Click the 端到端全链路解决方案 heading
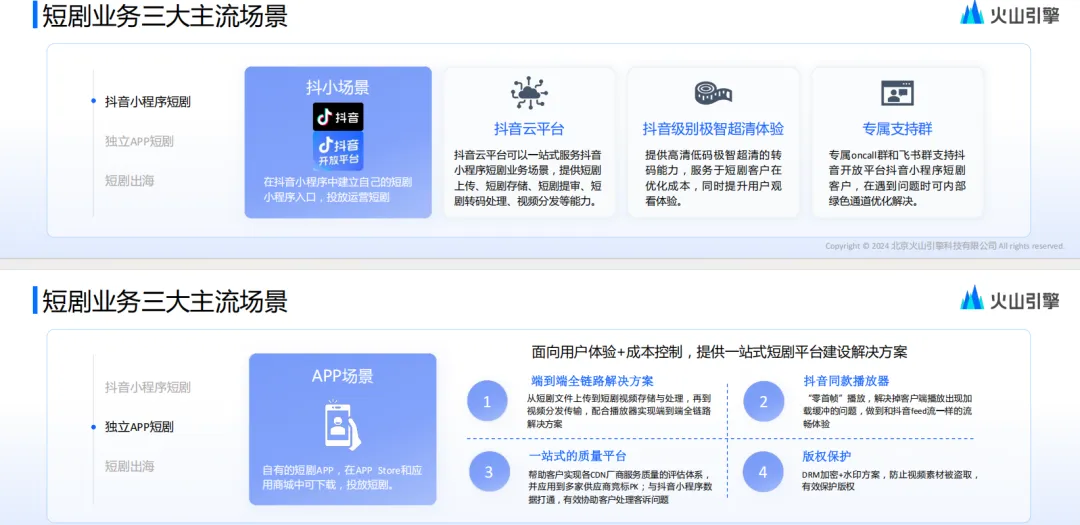This screenshot has width=1080, height=525. pos(592,381)
